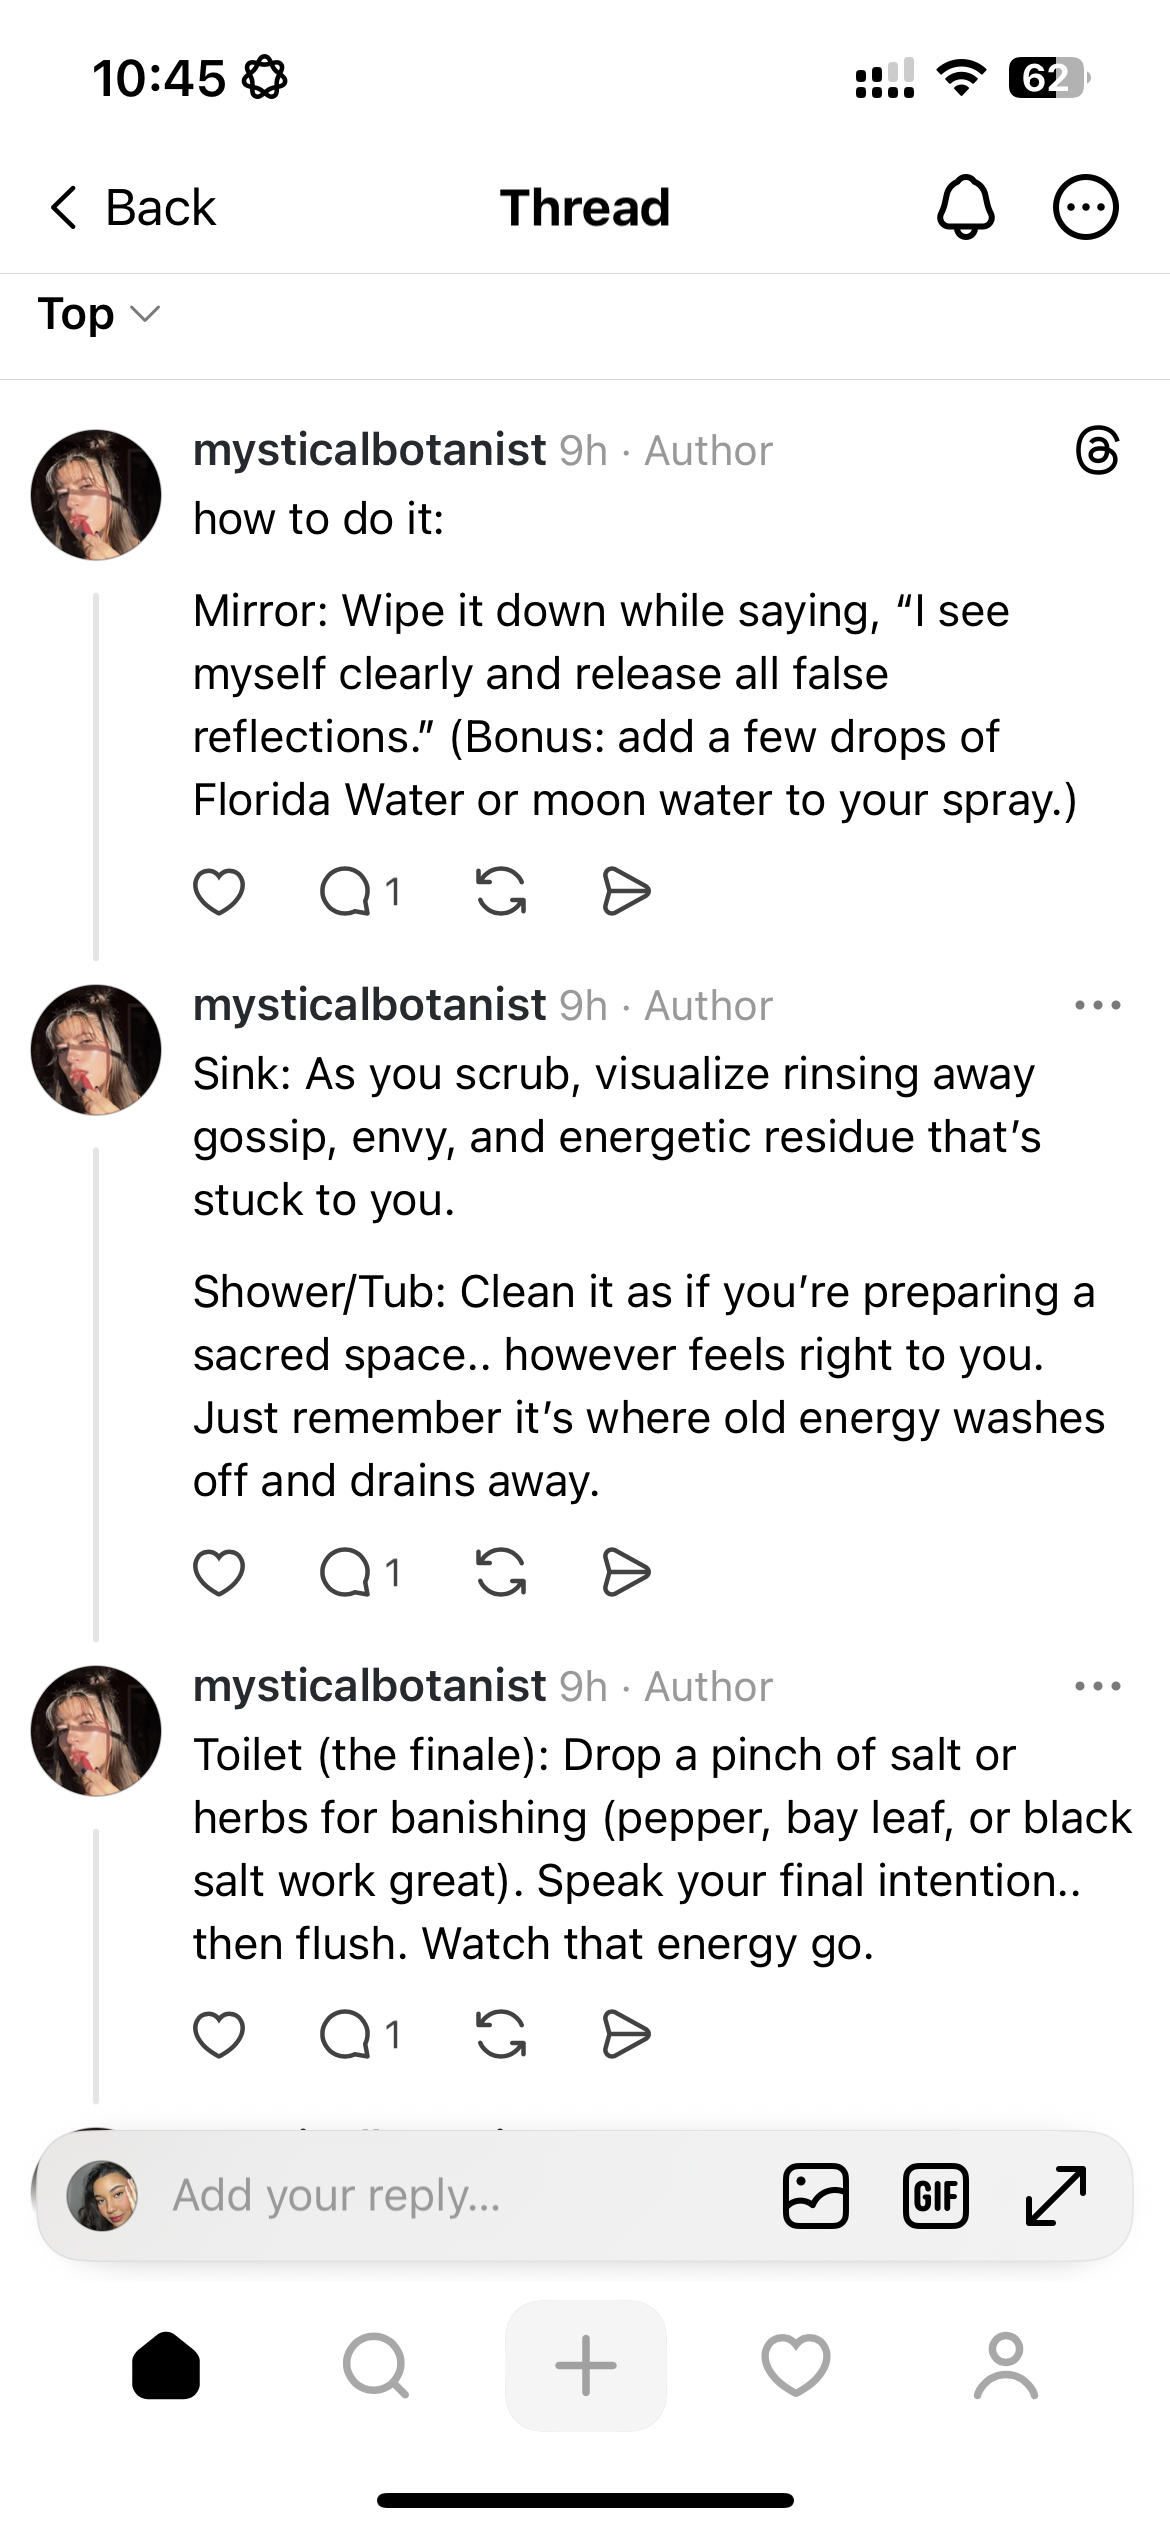The height and width of the screenshot is (2532, 1170).
Task: Expand the reply composer full screen
Action: (x=1056, y=2196)
